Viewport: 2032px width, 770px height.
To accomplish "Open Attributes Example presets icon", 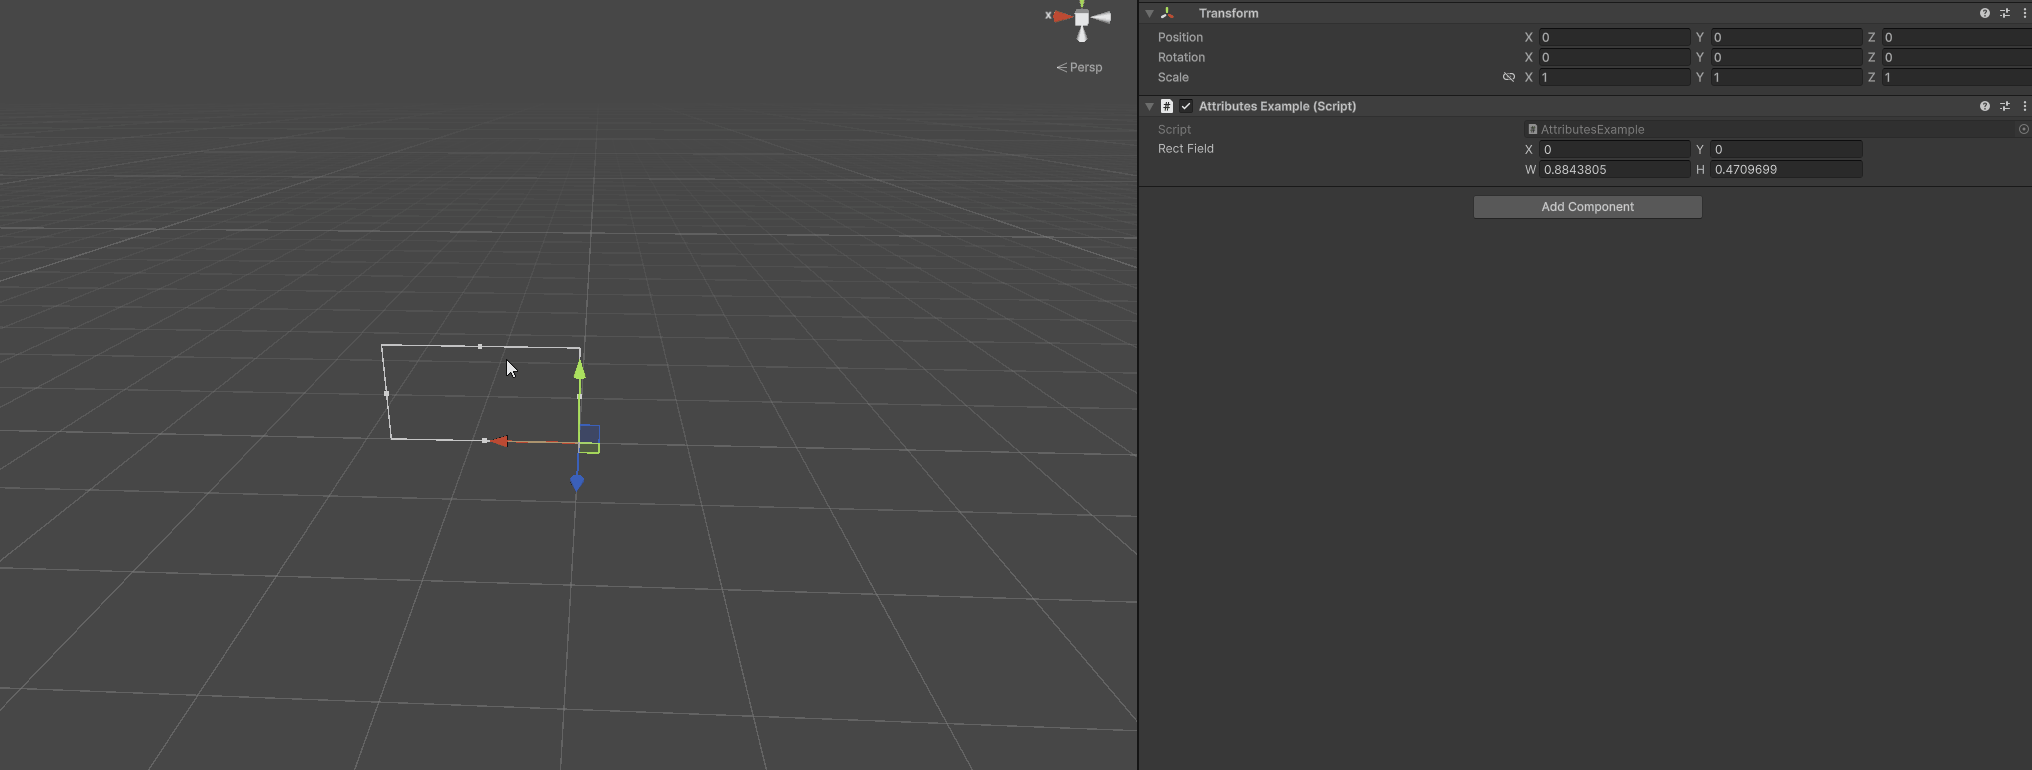I will [2005, 106].
